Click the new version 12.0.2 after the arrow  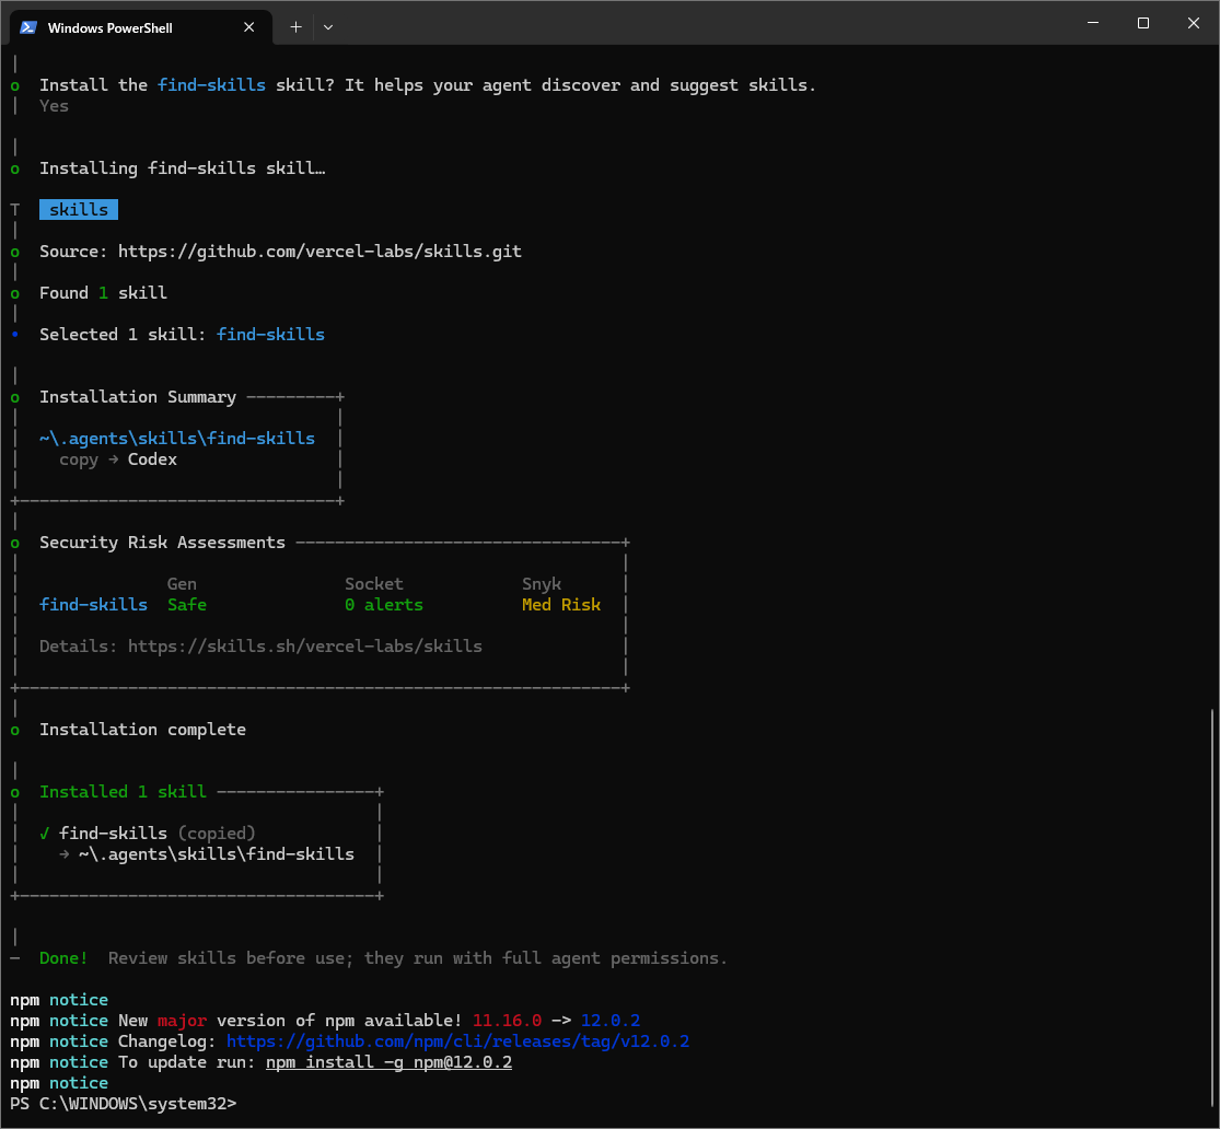(610, 1021)
